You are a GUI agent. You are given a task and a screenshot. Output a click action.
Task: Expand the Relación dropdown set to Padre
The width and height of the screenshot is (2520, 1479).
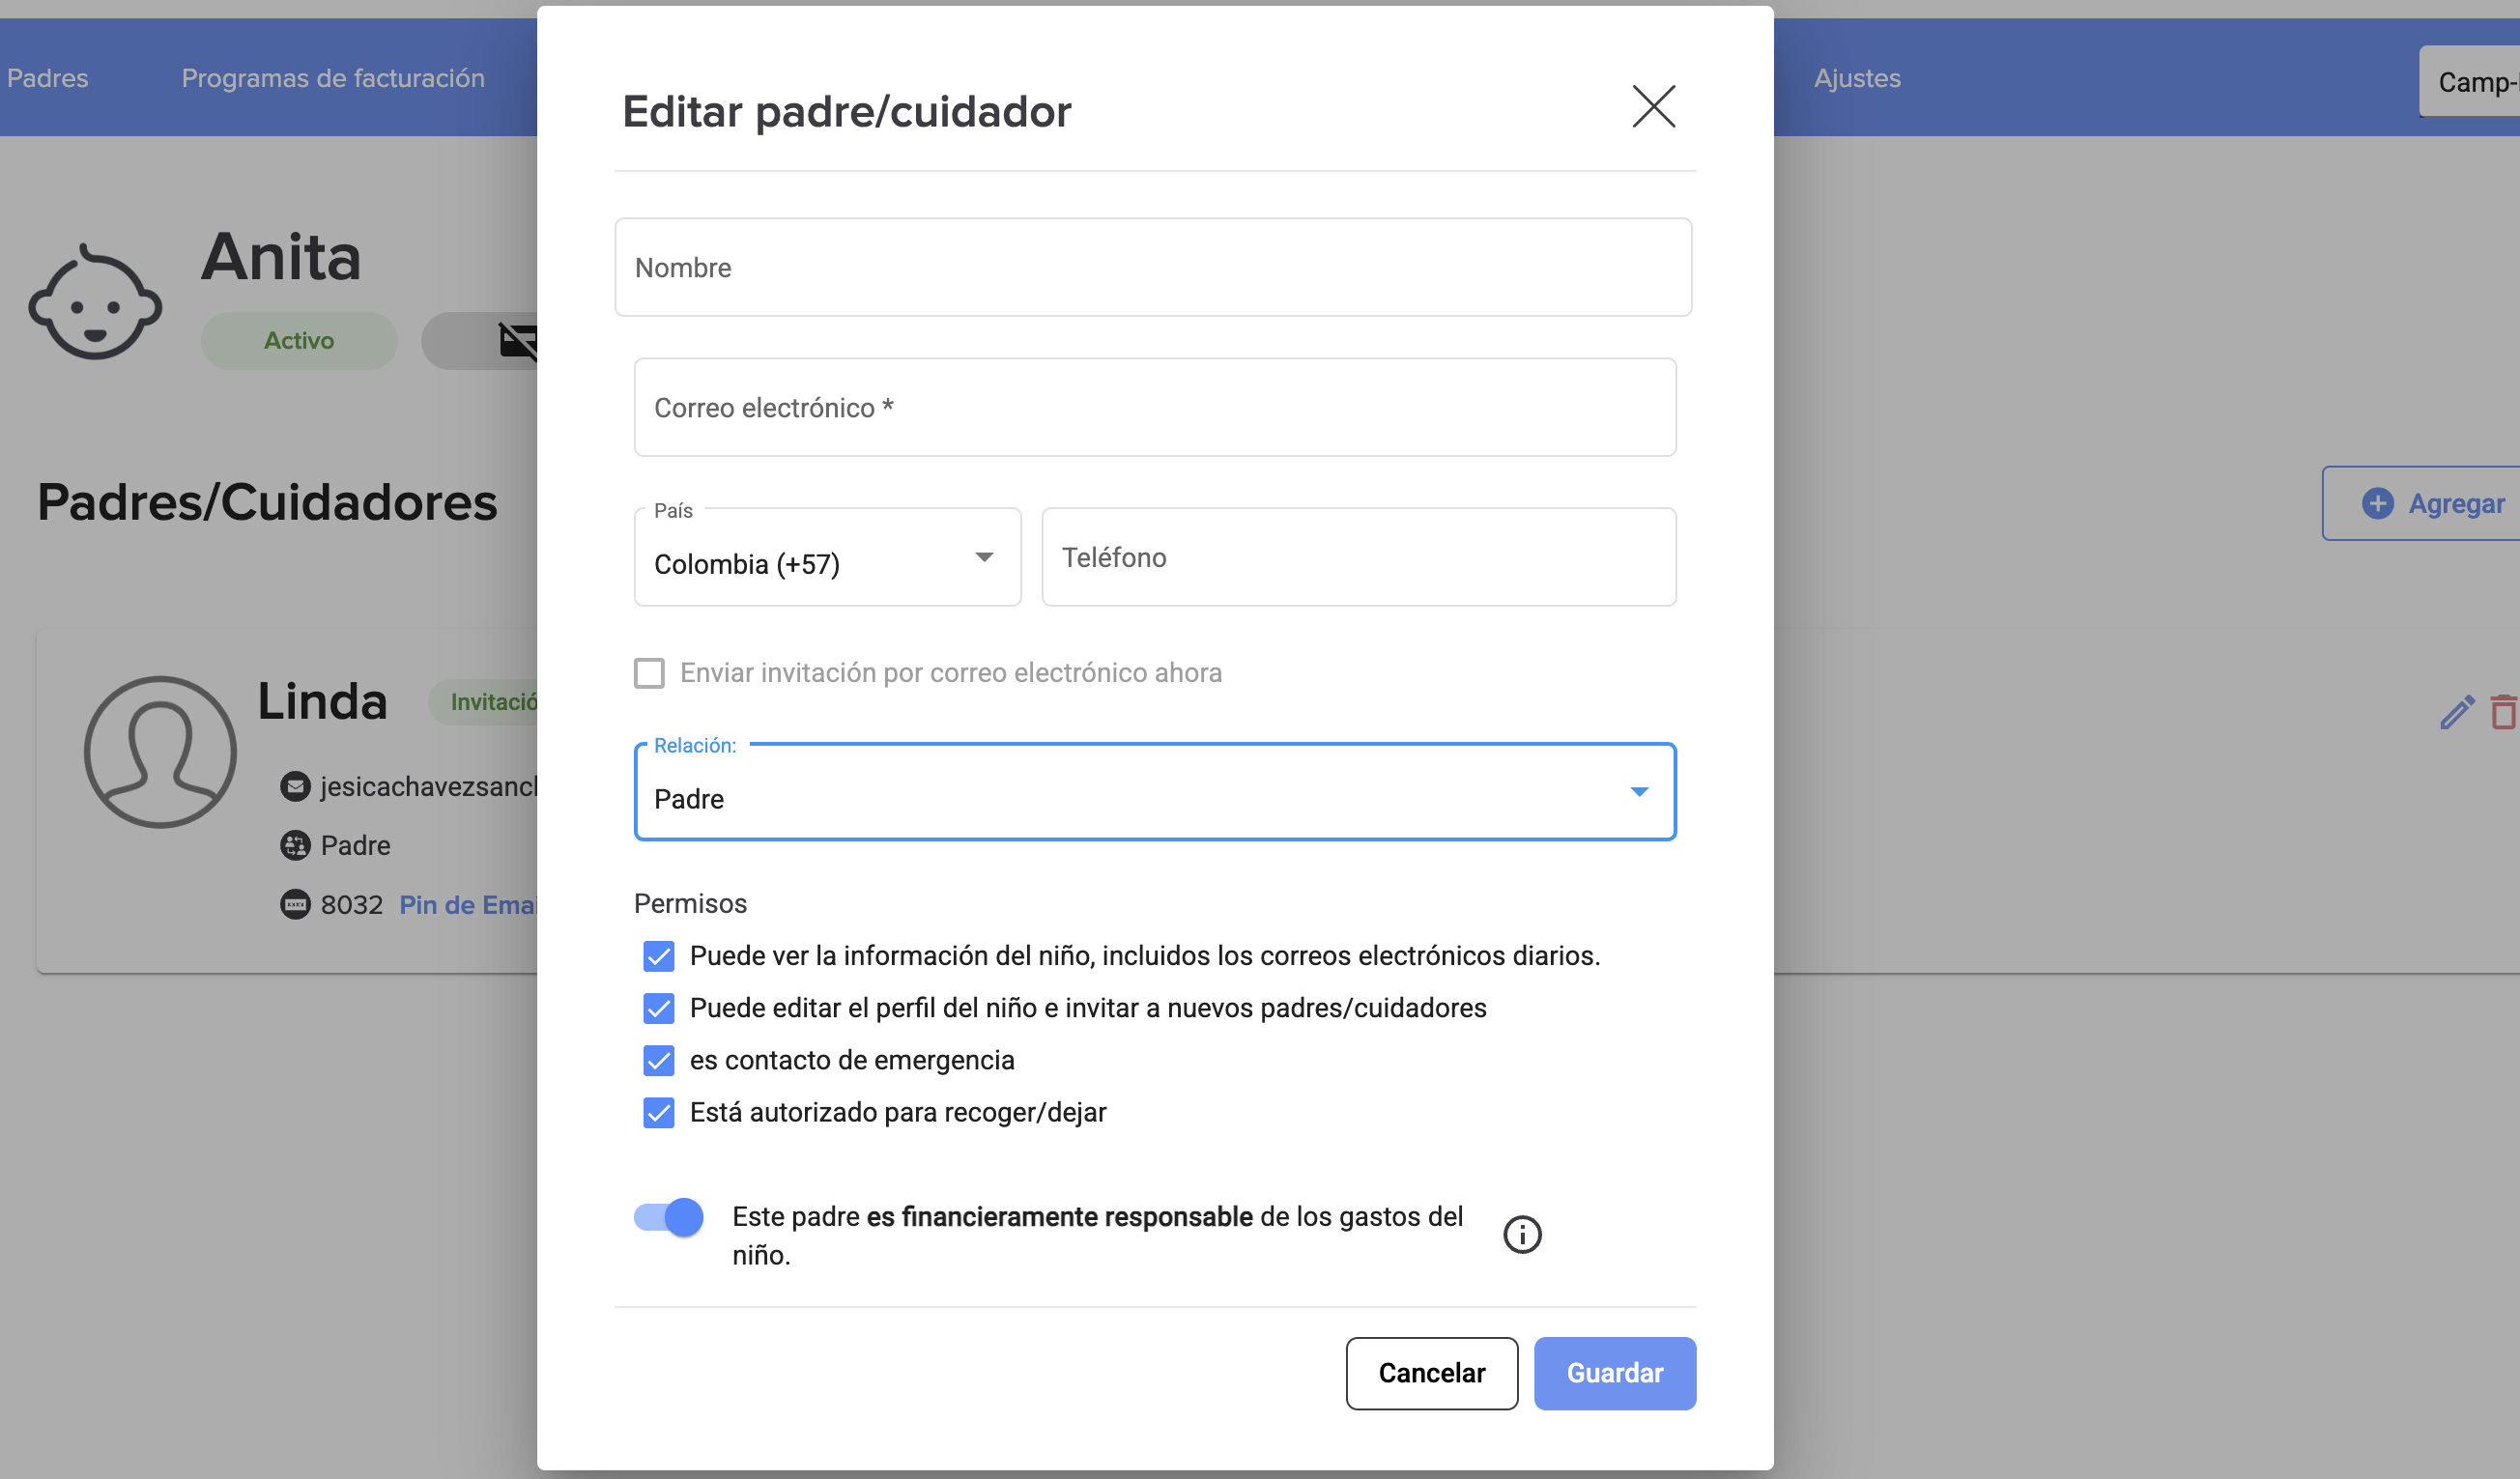click(x=1154, y=793)
